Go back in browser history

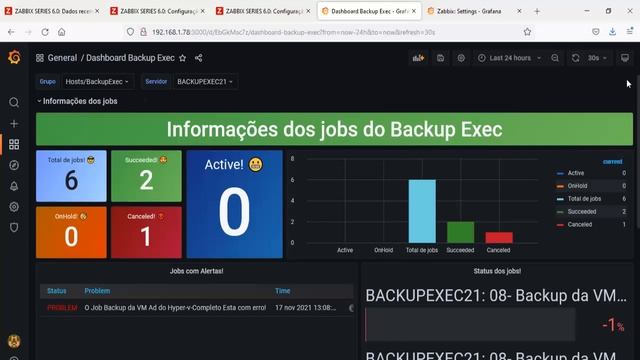[11, 32]
